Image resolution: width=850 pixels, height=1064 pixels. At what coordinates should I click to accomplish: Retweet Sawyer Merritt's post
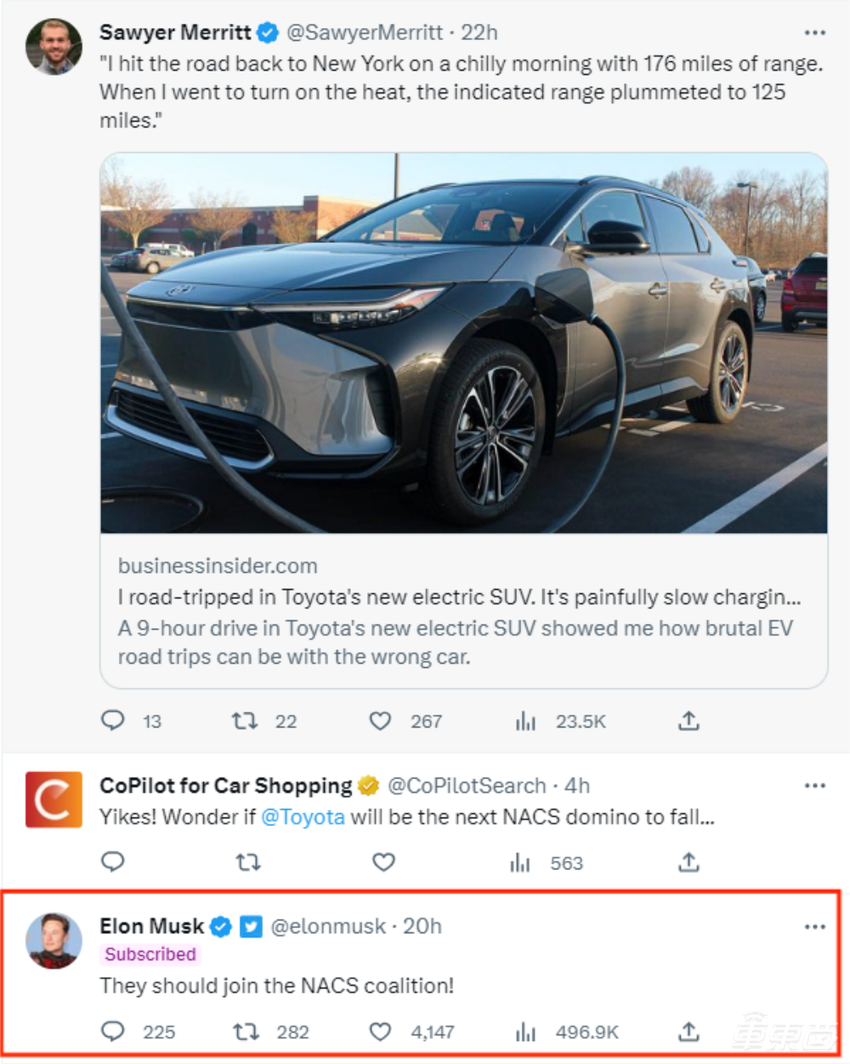pyautogui.click(x=245, y=721)
